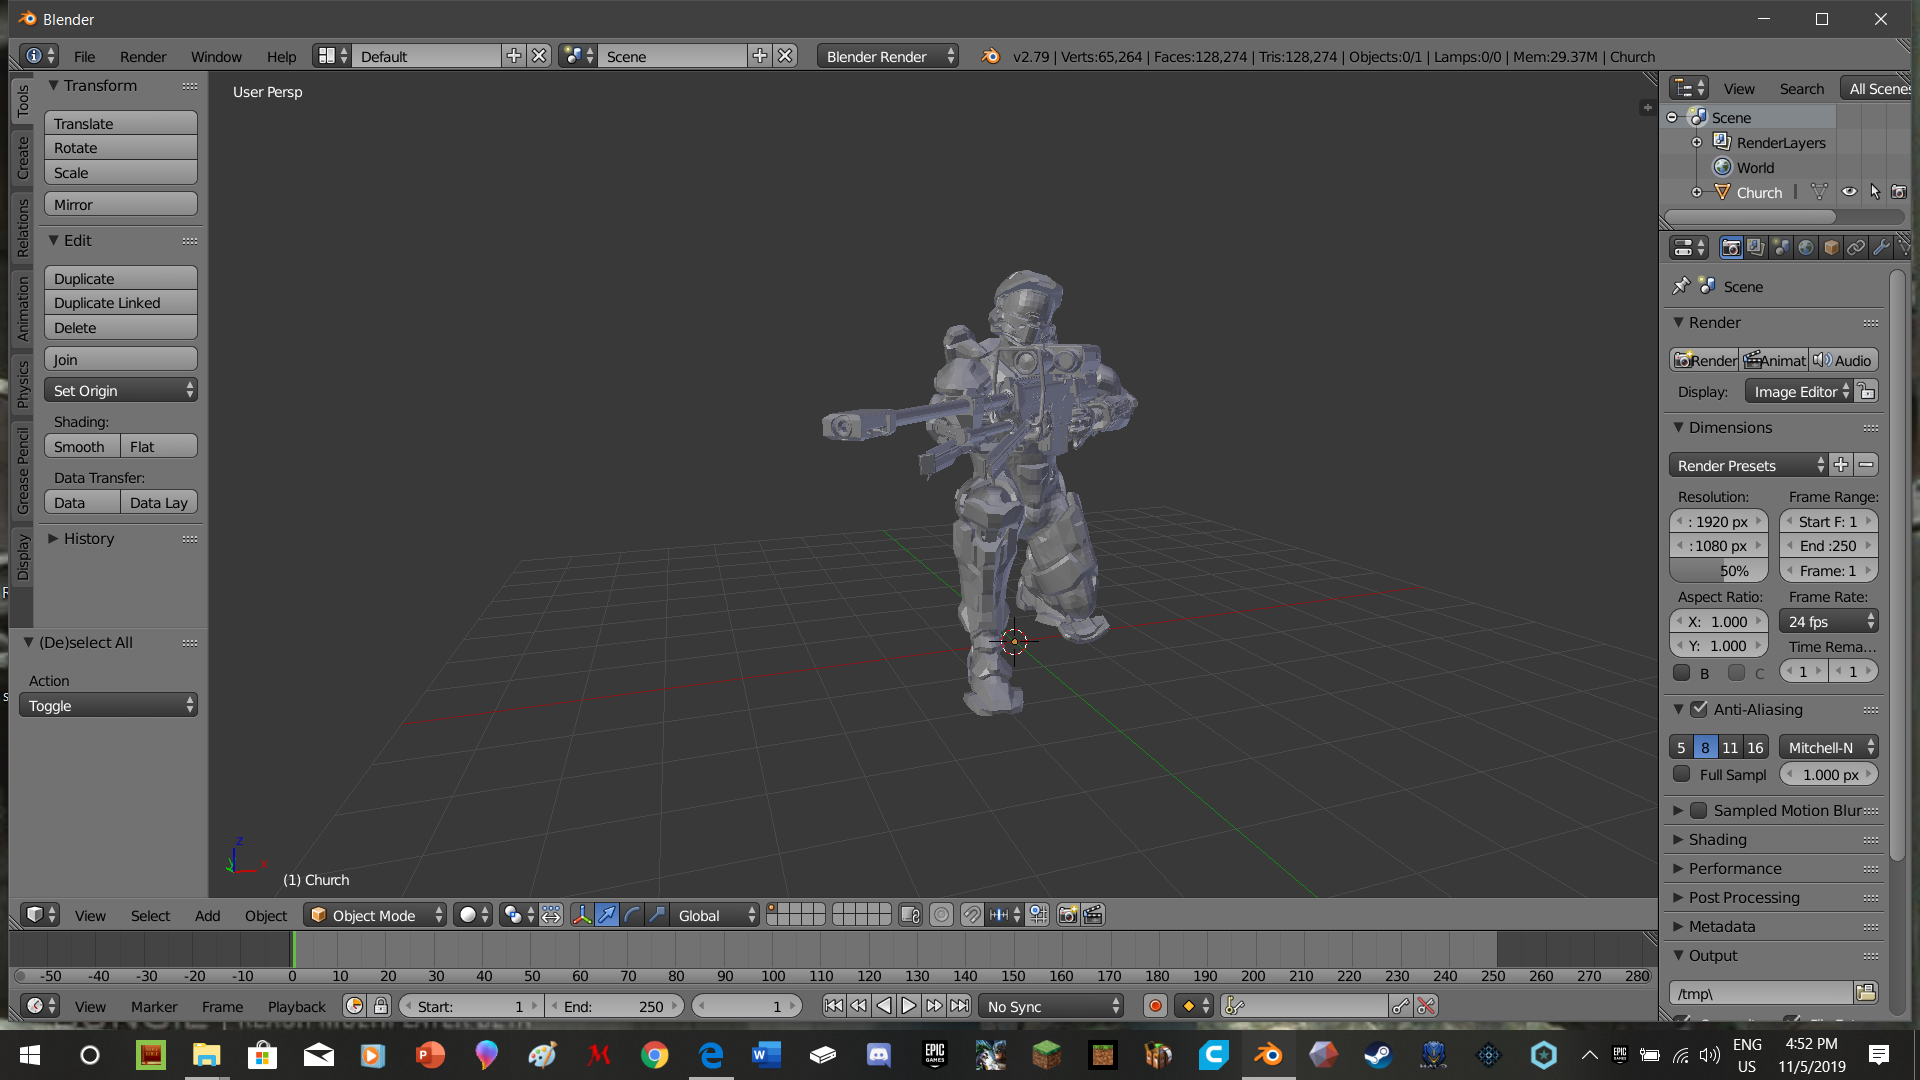The height and width of the screenshot is (1080, 1920).
Task: Open the Image Editor display dropdown
Action: coord(1799,391)
